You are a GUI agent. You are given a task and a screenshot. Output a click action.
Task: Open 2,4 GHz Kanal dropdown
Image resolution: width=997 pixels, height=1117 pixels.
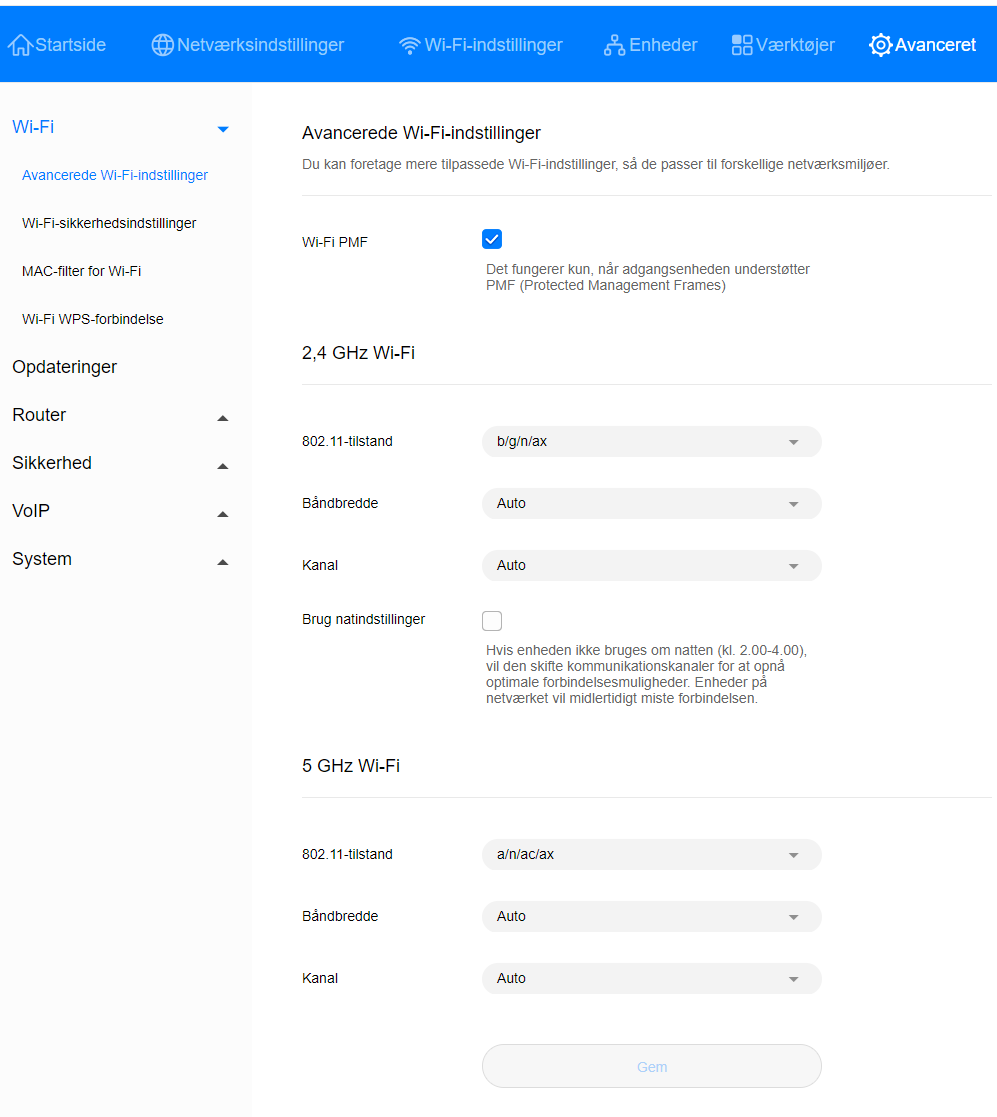[652, 566]
